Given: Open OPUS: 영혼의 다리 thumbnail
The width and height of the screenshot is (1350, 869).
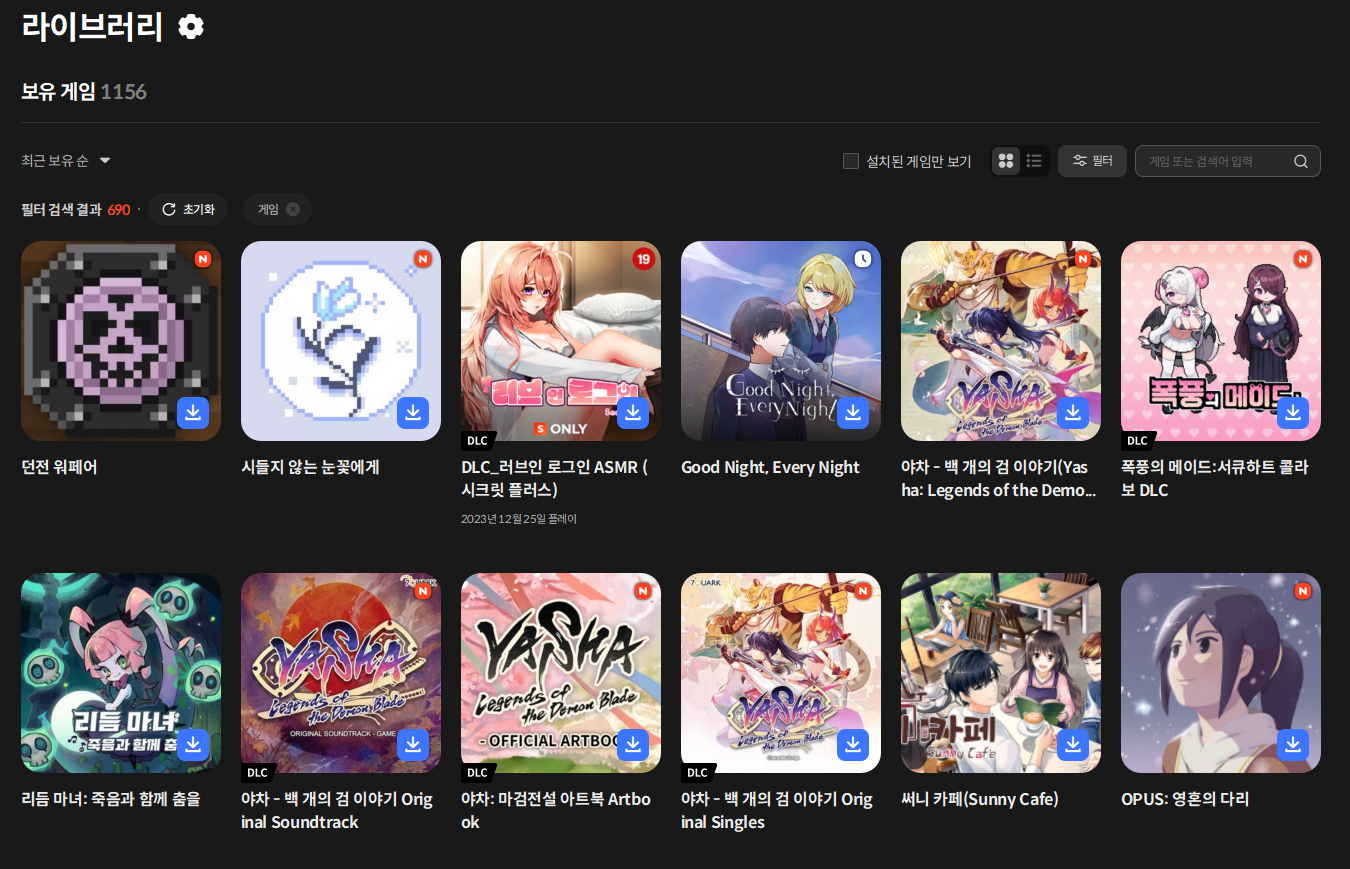Looking at the screenshot, I should pyautogui.click(x=1221, y=673).
